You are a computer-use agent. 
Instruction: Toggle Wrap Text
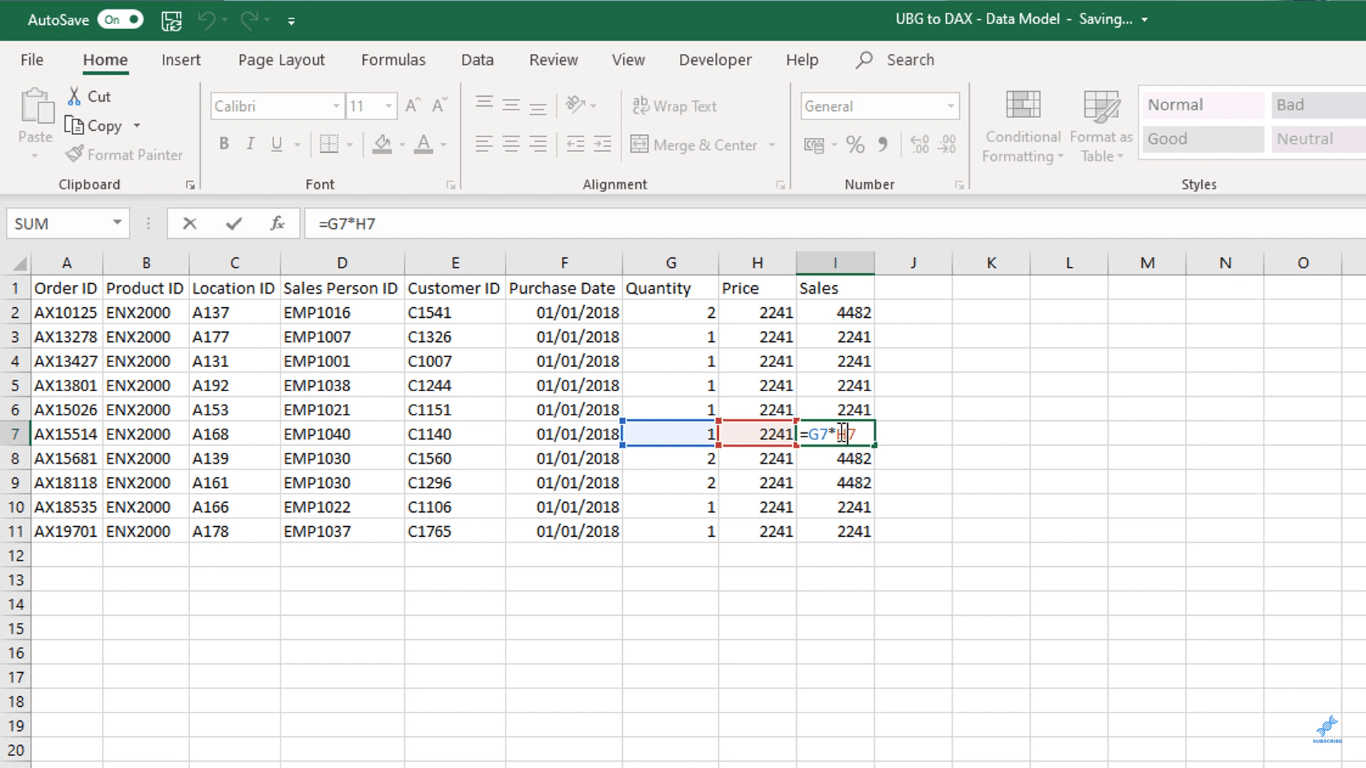(x=675, y=106)
